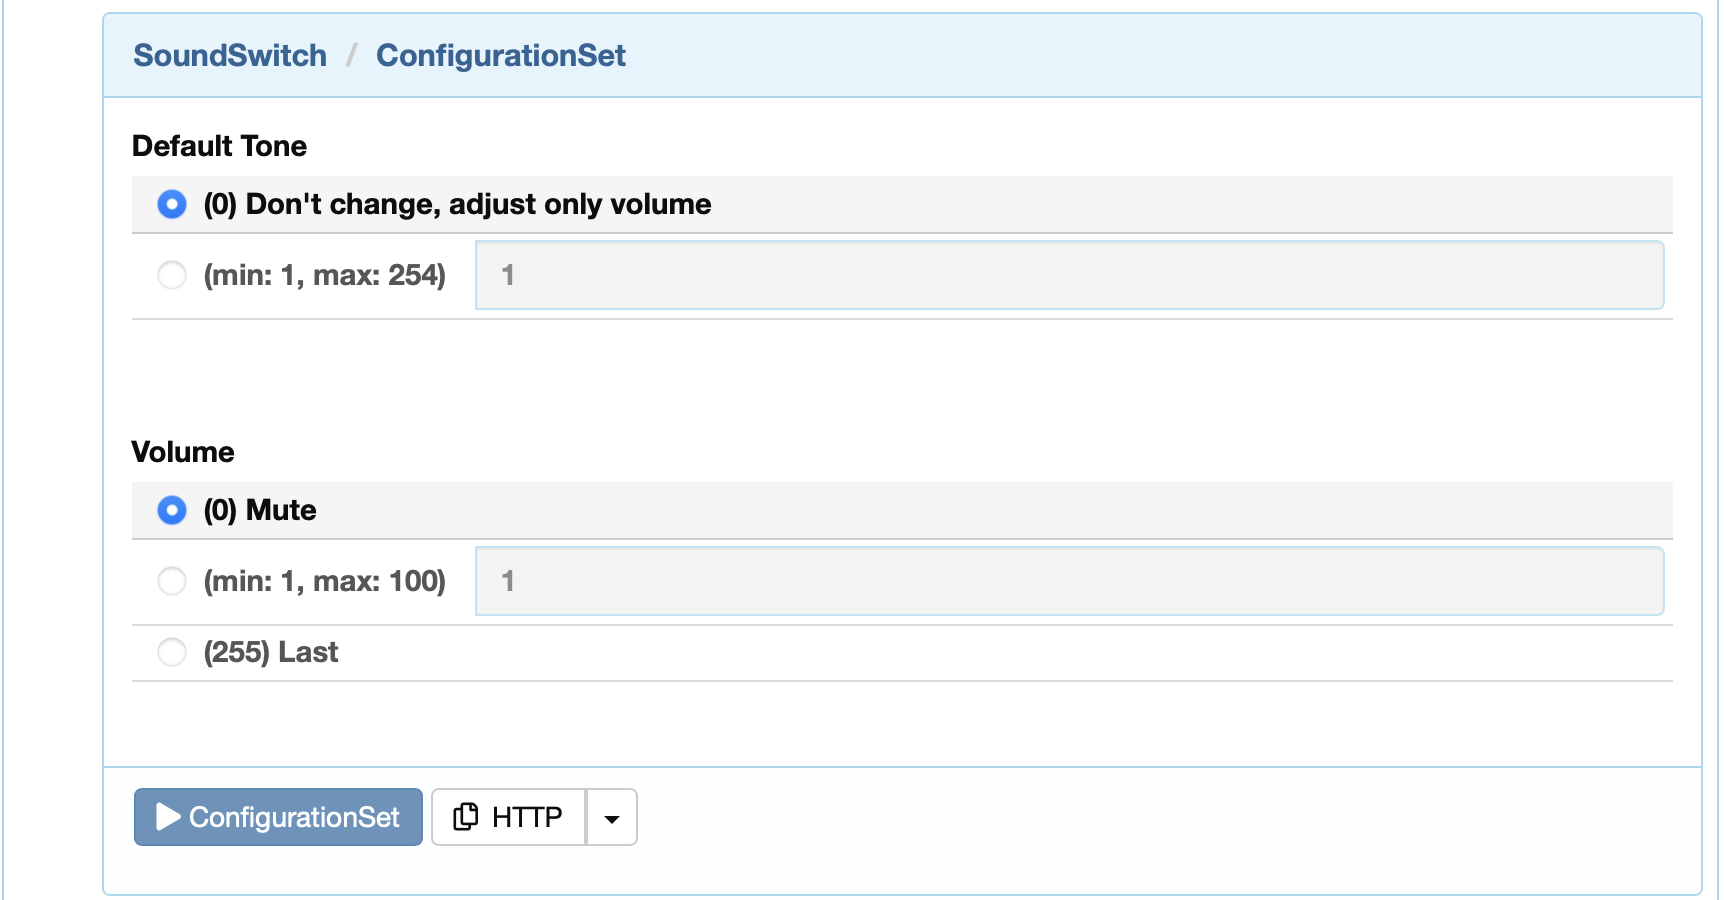This screenshot has height=900, width=1724.
Task: Click the "Don't change, adjust only volume" label
Action: [x=478, y=204]
